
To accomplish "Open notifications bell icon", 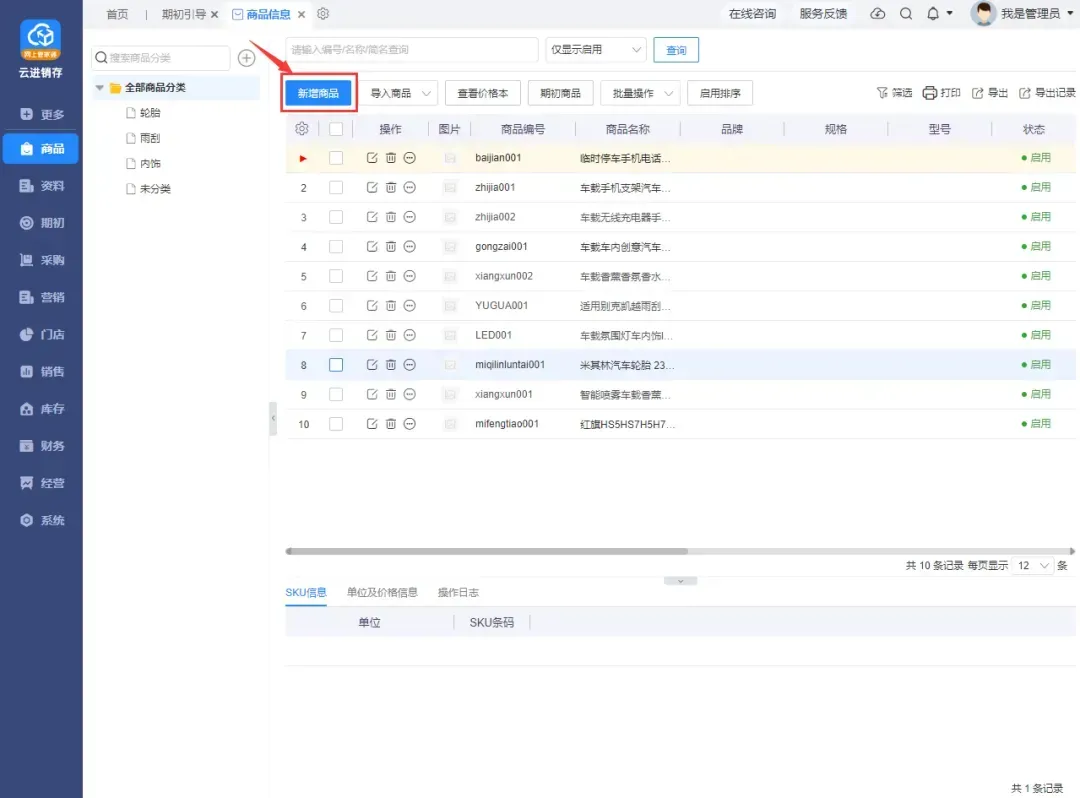I will tap(933, 14).
